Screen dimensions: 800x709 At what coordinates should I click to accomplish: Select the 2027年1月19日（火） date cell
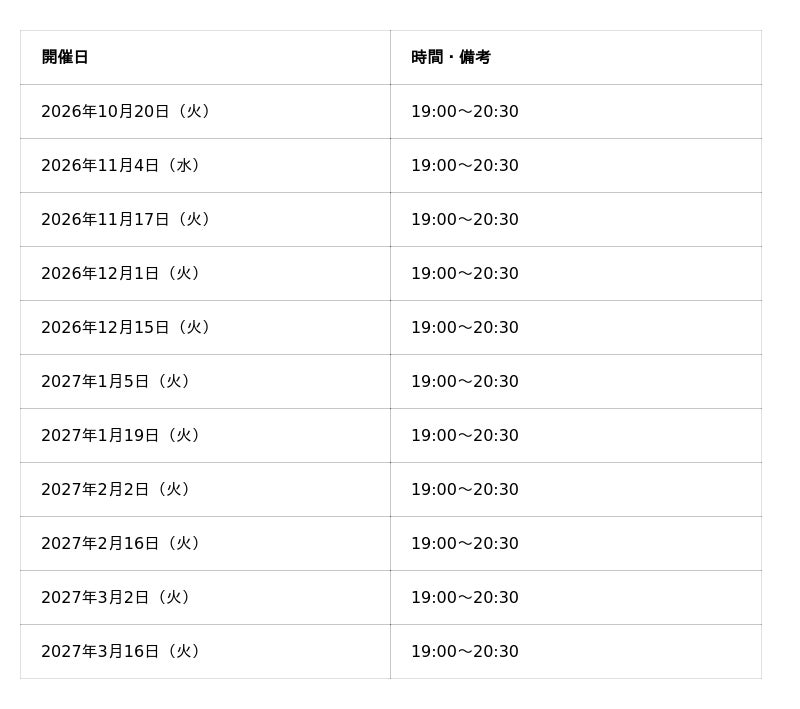[x=205, y=436]
